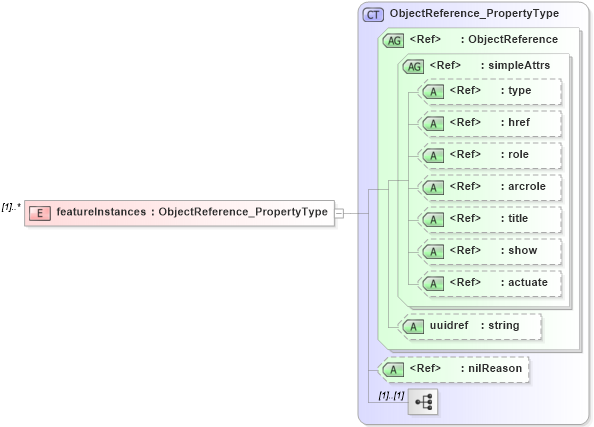The height and width of the screenshot is (427, 594).
Task: Select the ': ObjectReference' attribute group label
Action: tap(509, 39)
